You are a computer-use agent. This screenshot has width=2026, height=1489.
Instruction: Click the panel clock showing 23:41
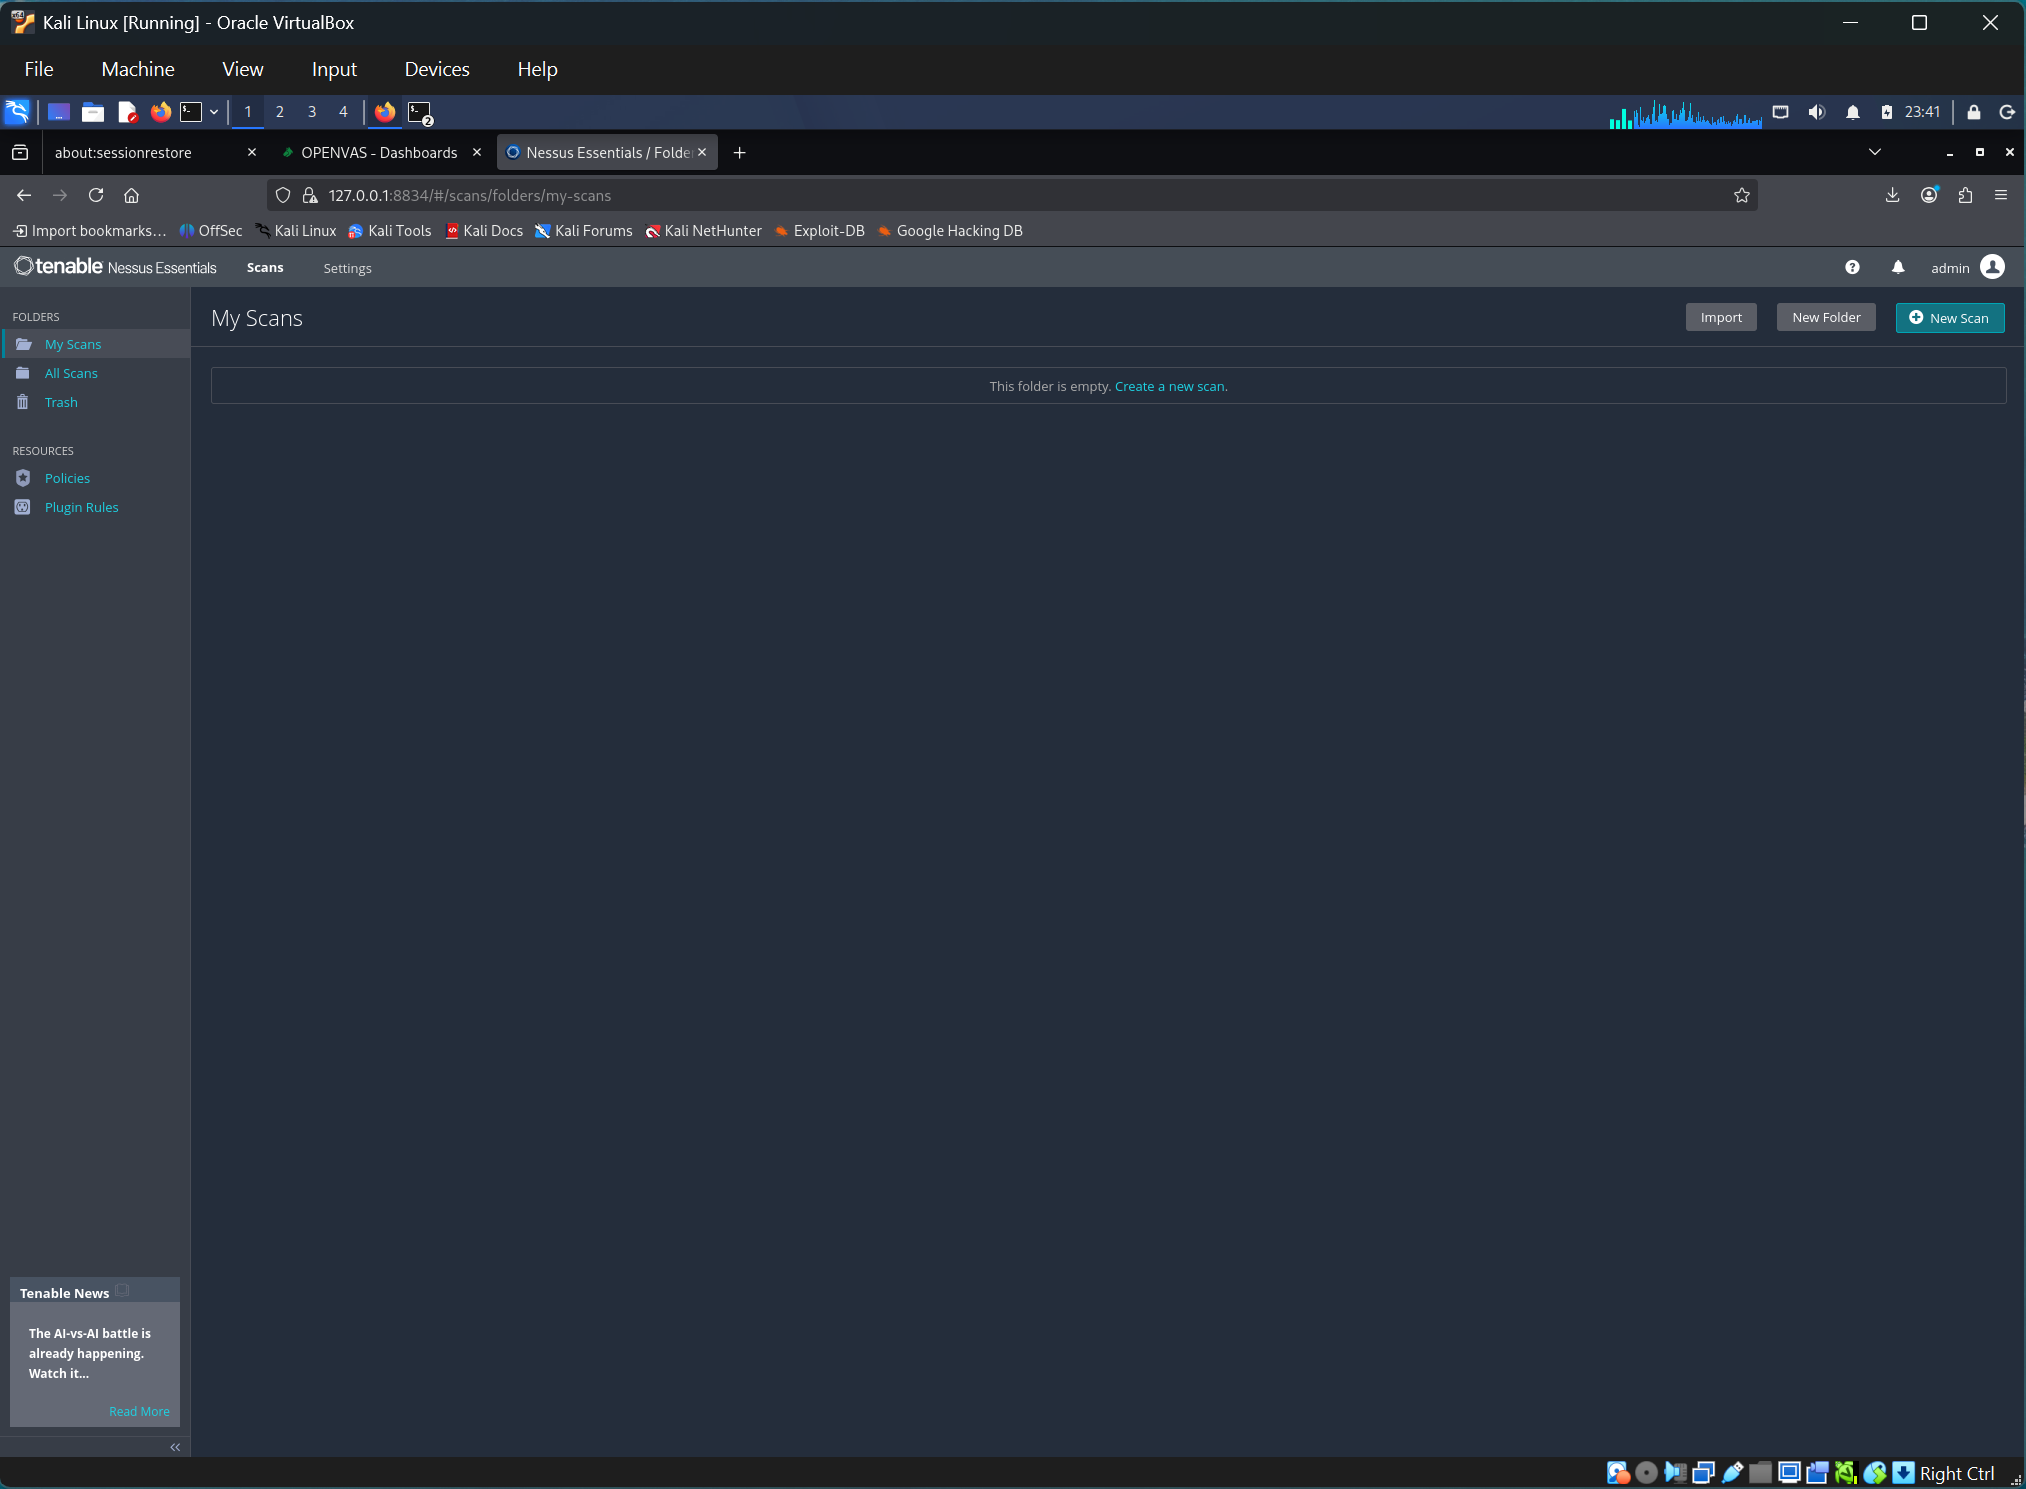coord(1922,112)
